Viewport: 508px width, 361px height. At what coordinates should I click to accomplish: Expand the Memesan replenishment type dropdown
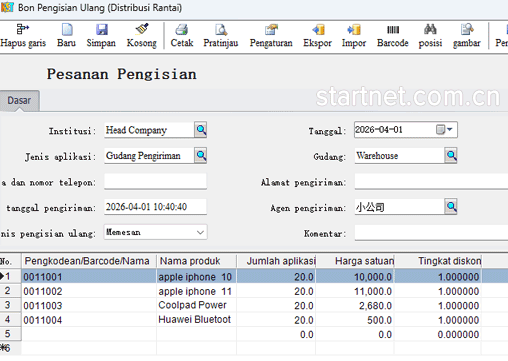[x=200, y=232]
